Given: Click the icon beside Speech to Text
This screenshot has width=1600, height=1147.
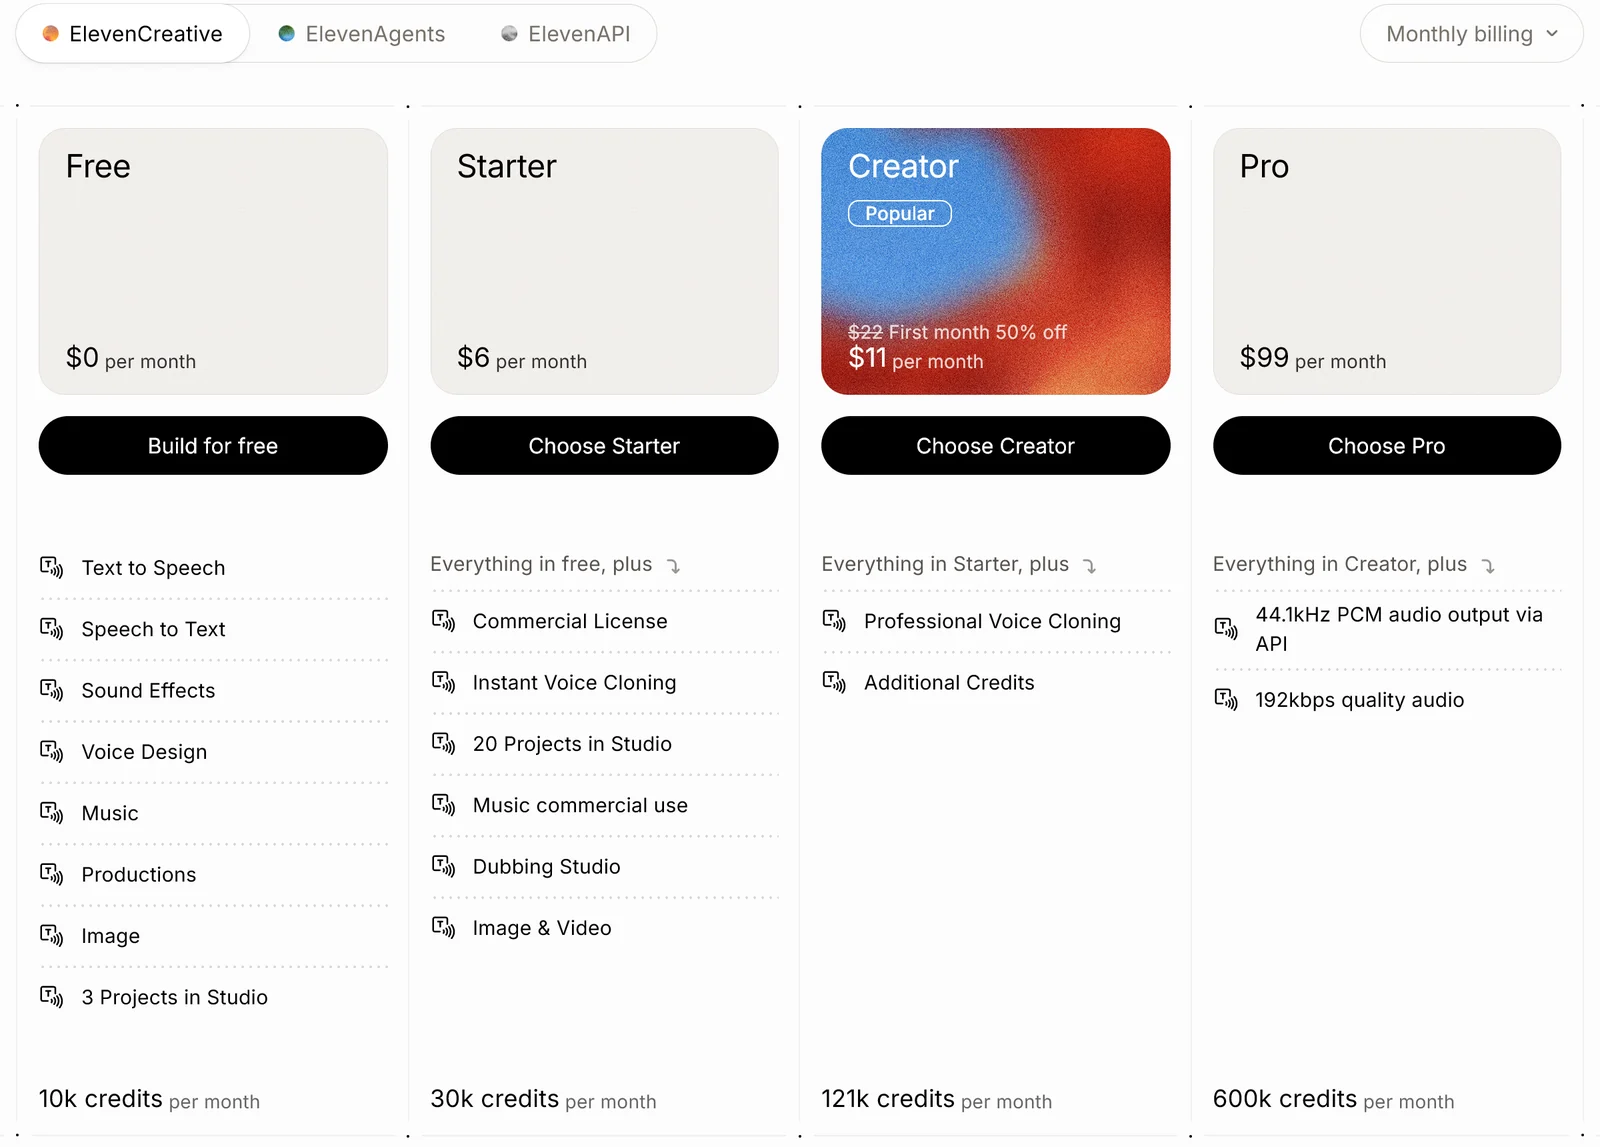Looking at the screenshot, I should [x=52, y=629].
